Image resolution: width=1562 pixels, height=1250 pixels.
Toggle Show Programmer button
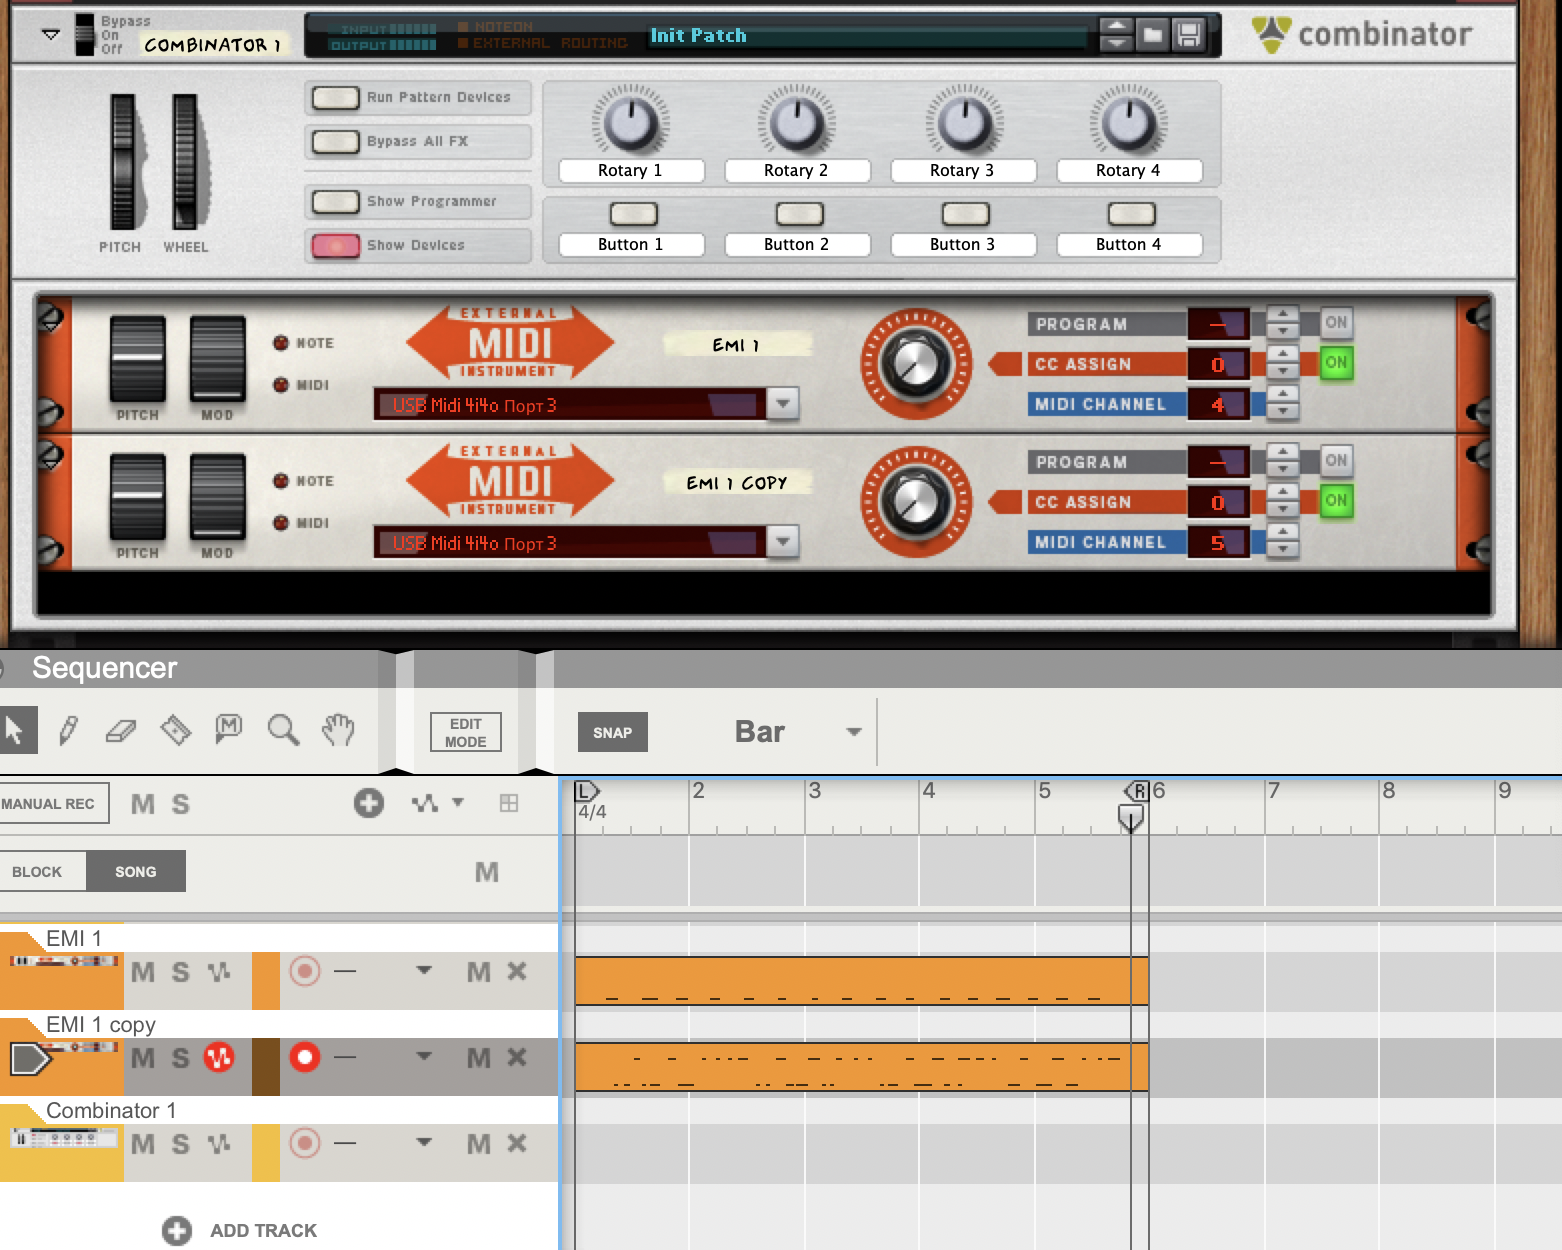coord(335,201)
